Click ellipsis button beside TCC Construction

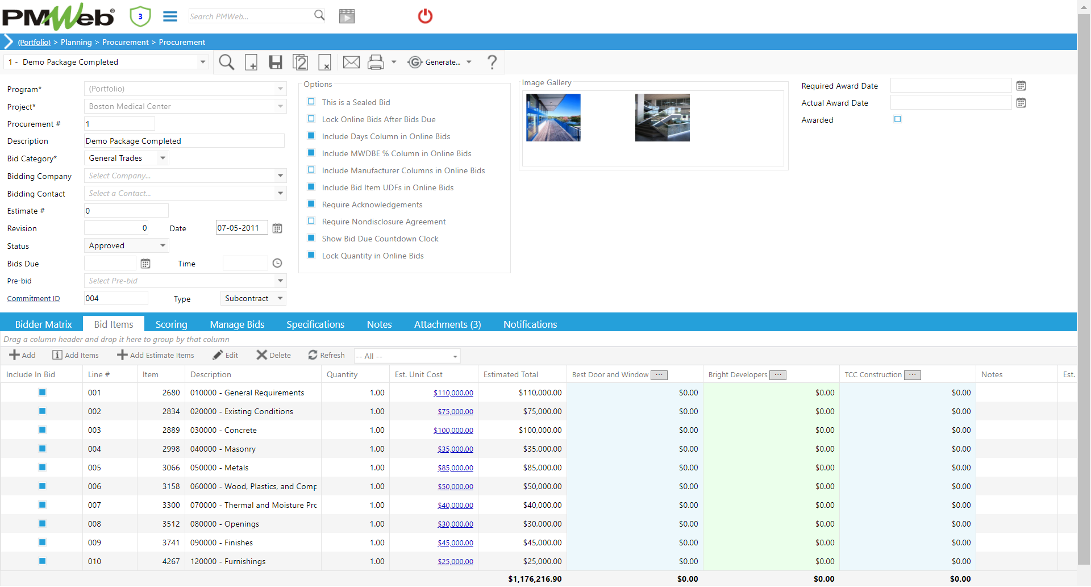click(x=912, y=375)
